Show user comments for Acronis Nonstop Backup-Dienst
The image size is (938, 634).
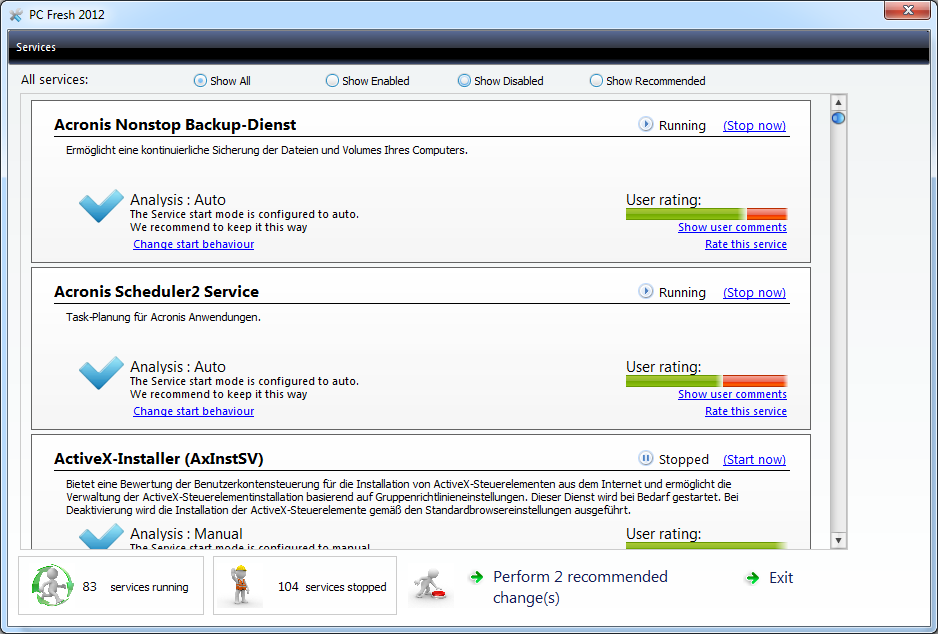click(x=732, y=227)
